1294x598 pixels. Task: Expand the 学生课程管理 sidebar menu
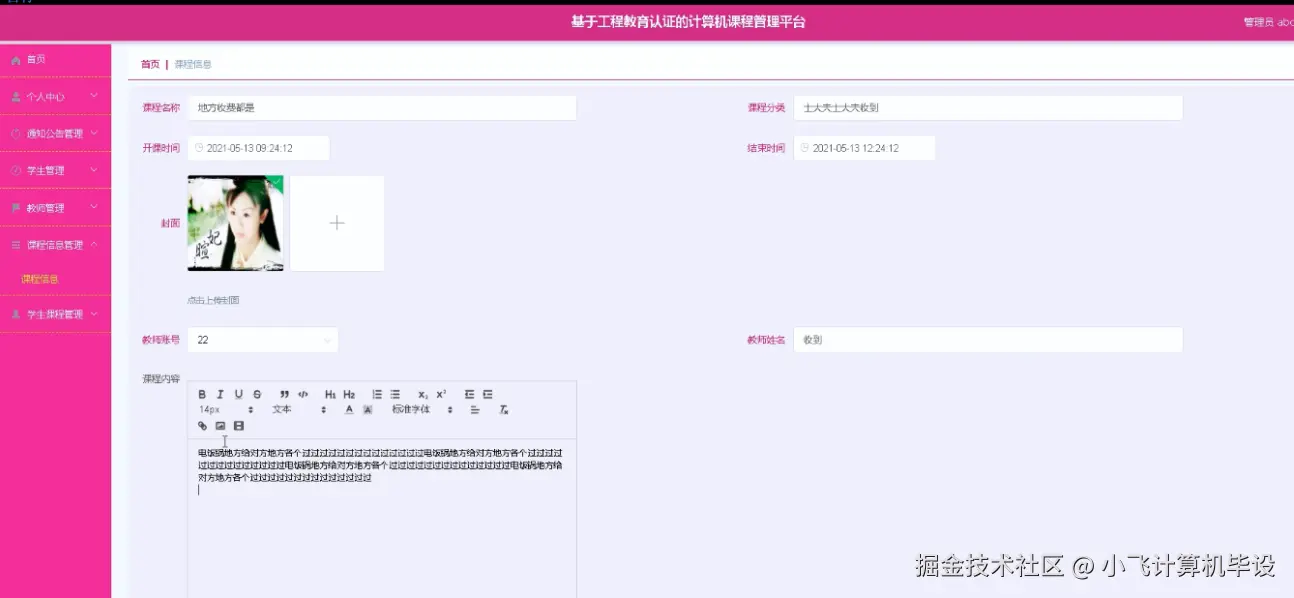click(56, 314)
